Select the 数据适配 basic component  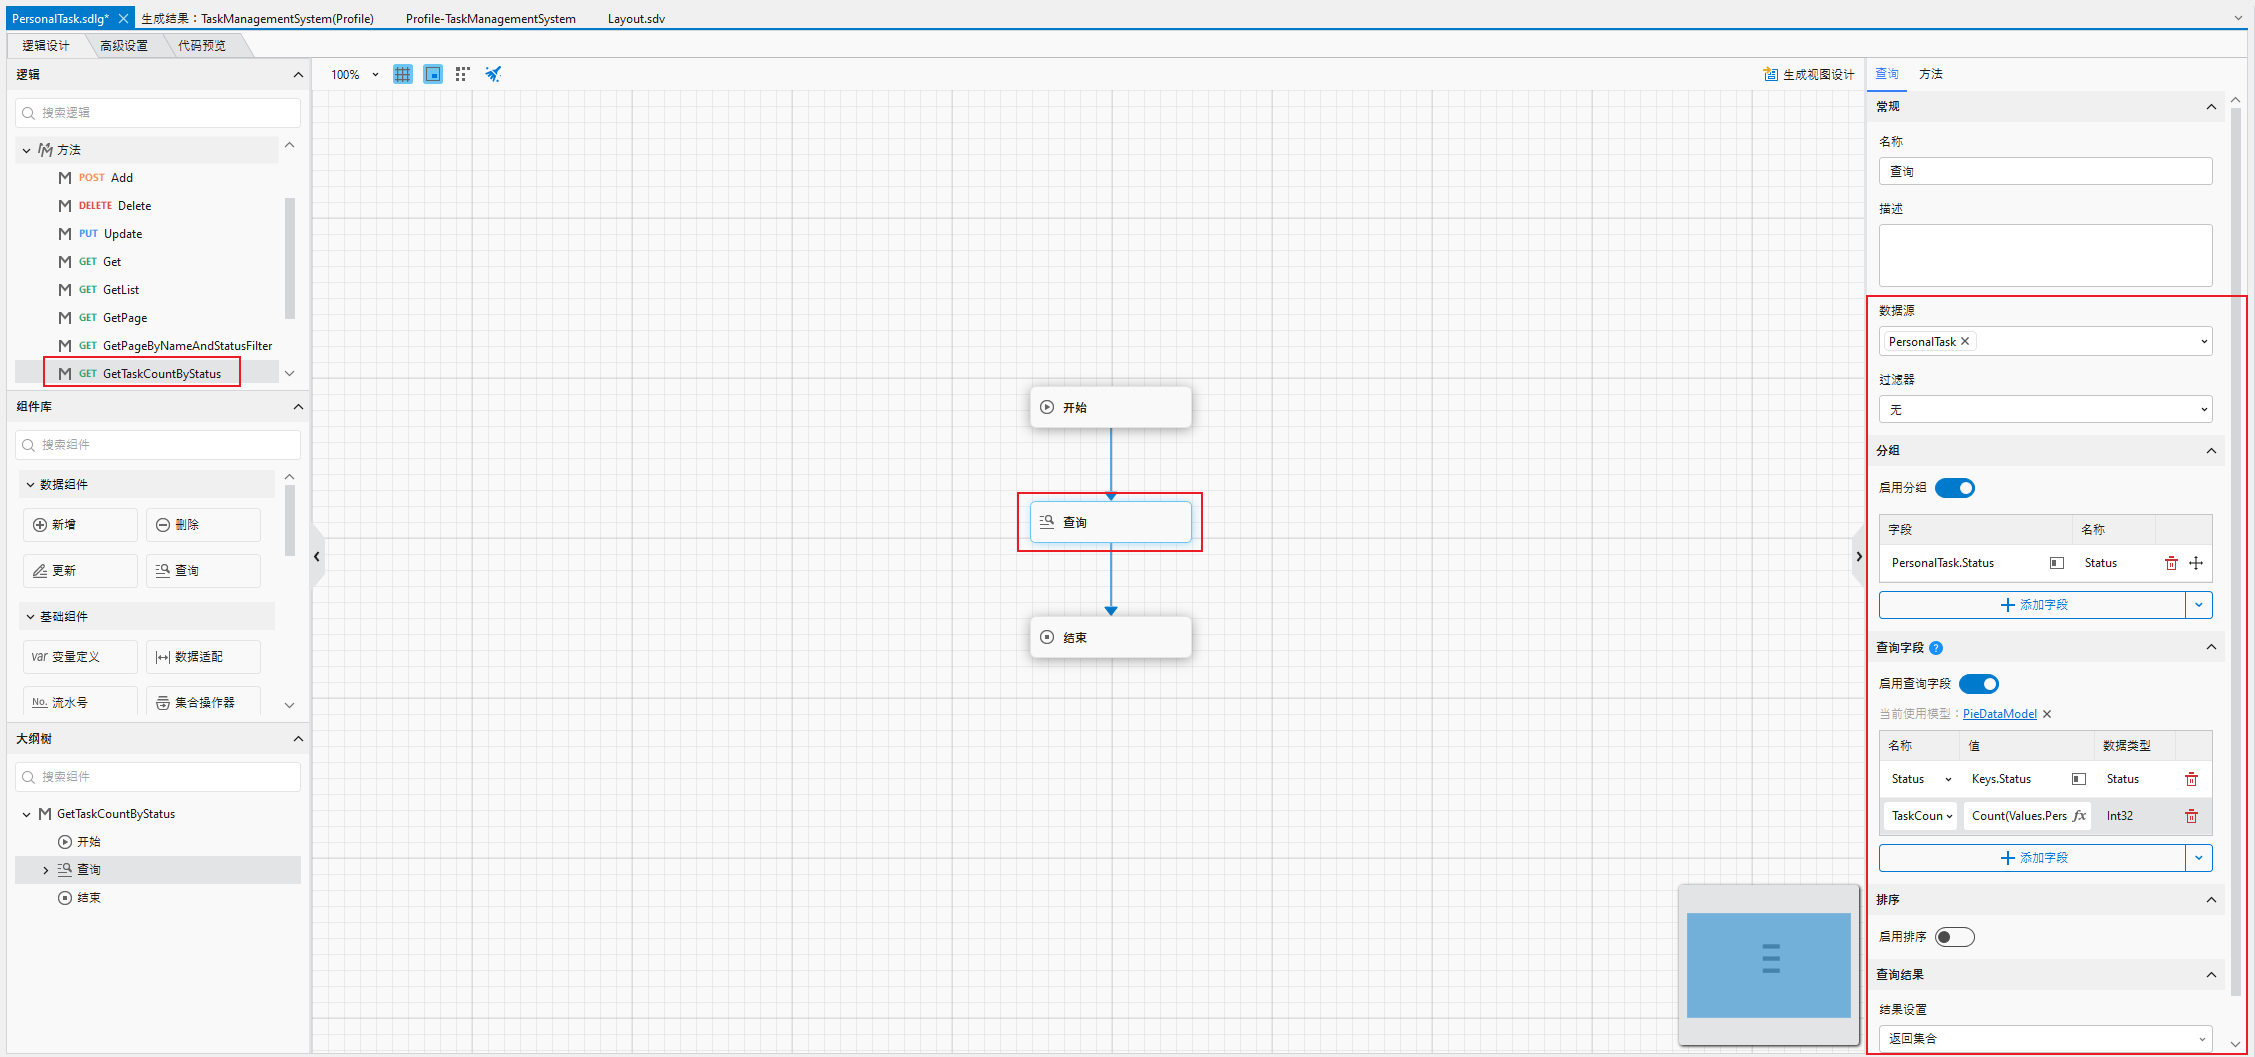(203, 657)
